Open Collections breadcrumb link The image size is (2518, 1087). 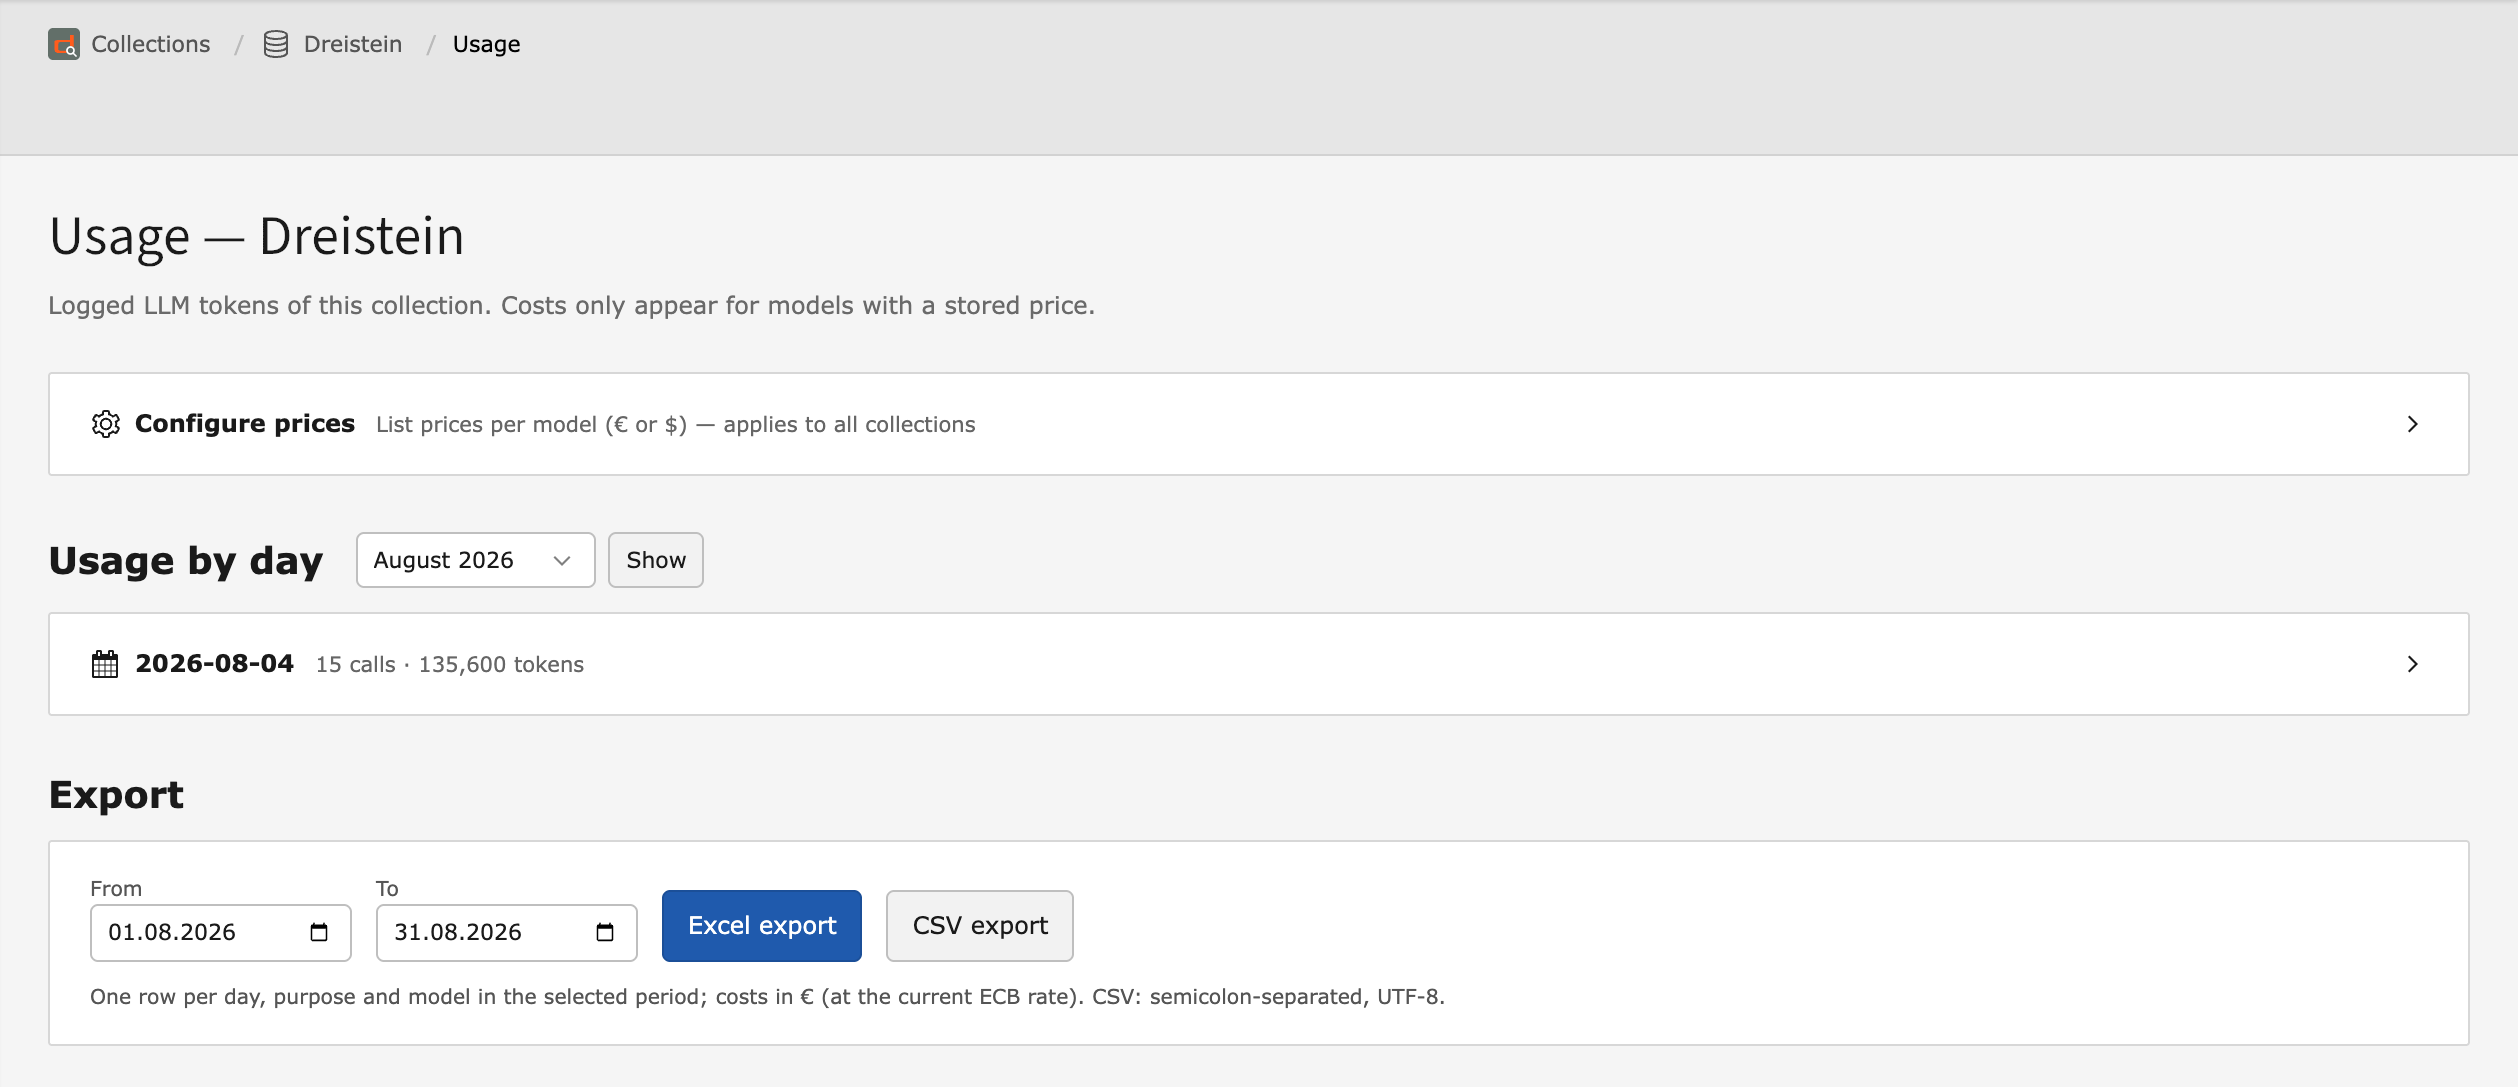(x=150, y=44)
